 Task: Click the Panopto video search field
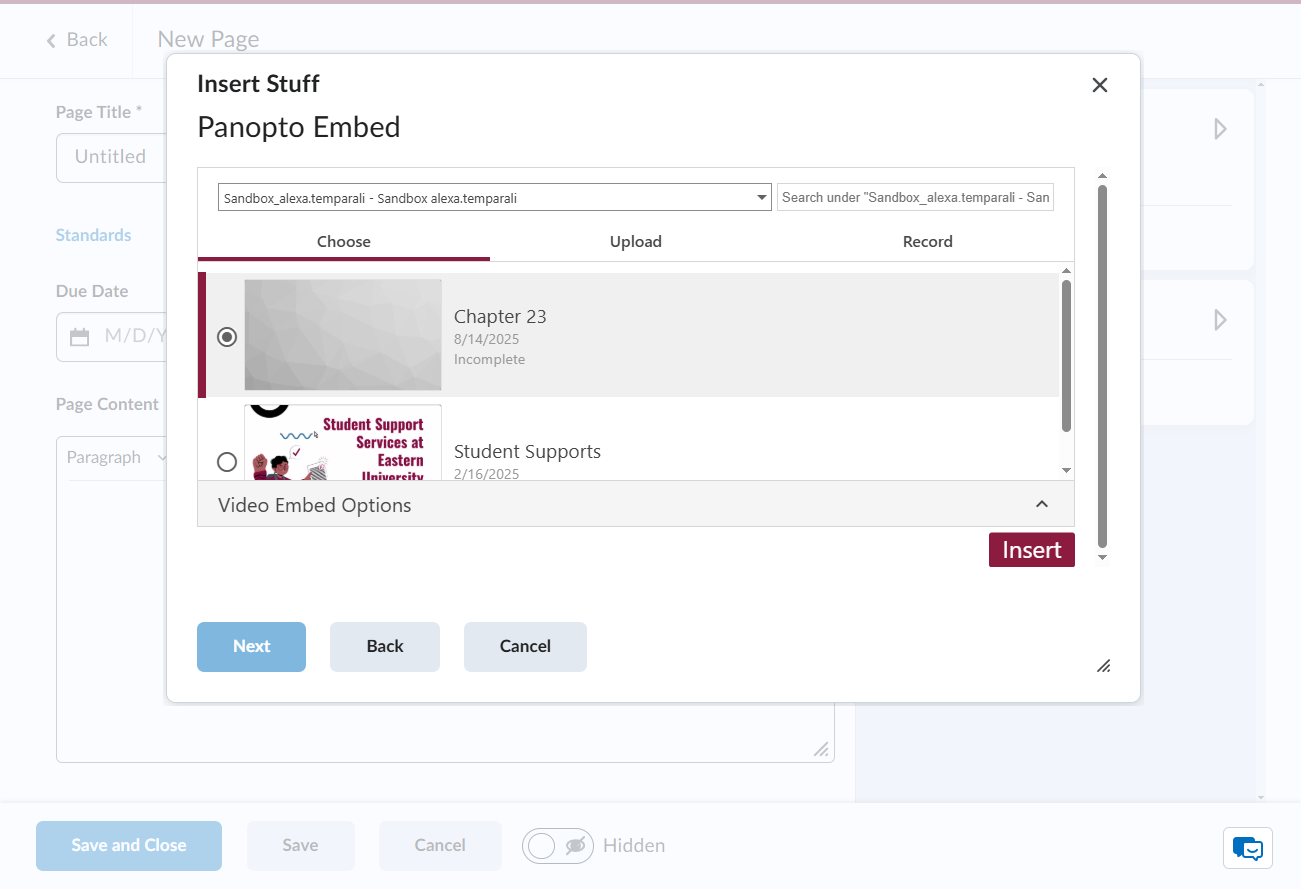pyautogui.click(x=915, y=197)
